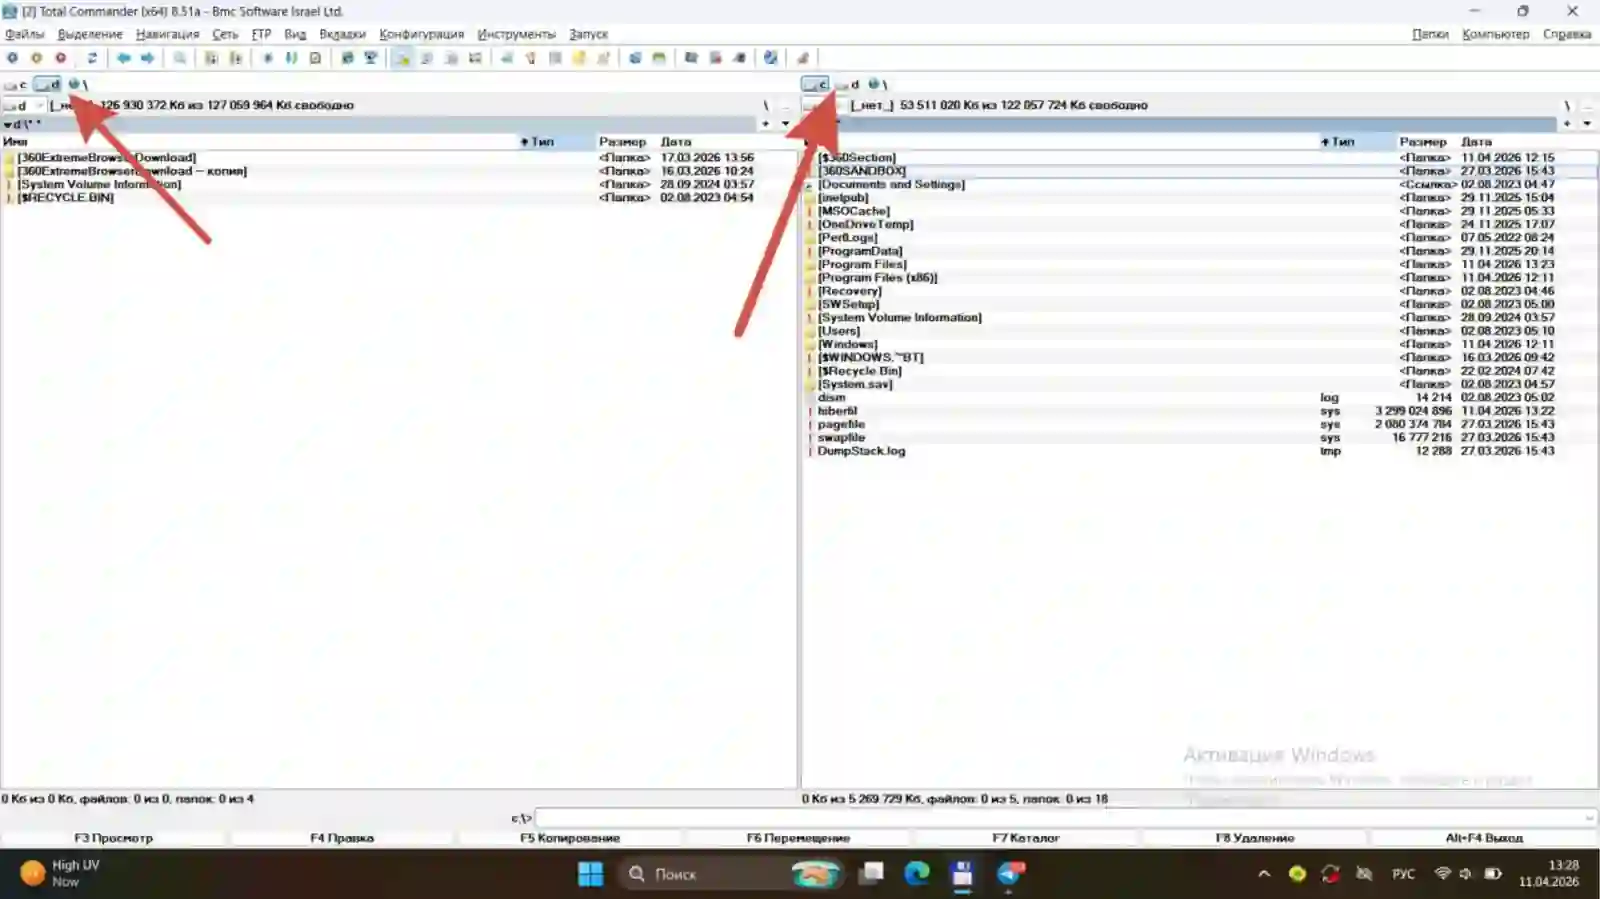
Task: Select [Windows] folder in right panel
Action: coord(847,344)
